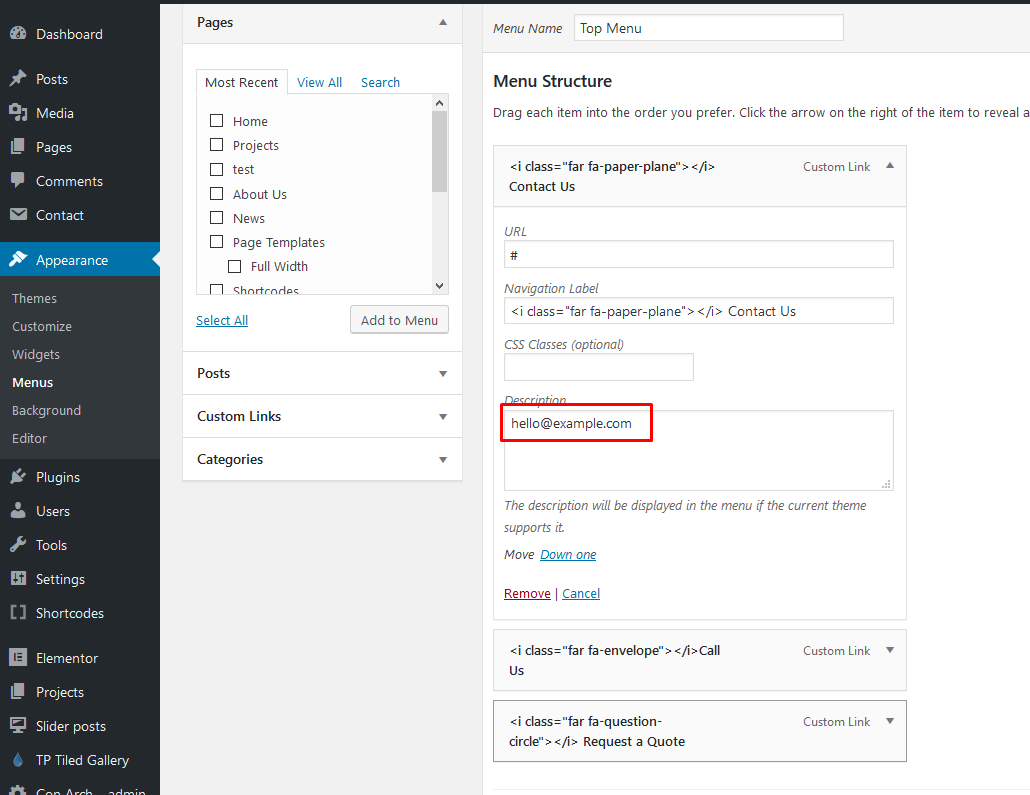Check the Home page checkbox

tap(216, 121)
